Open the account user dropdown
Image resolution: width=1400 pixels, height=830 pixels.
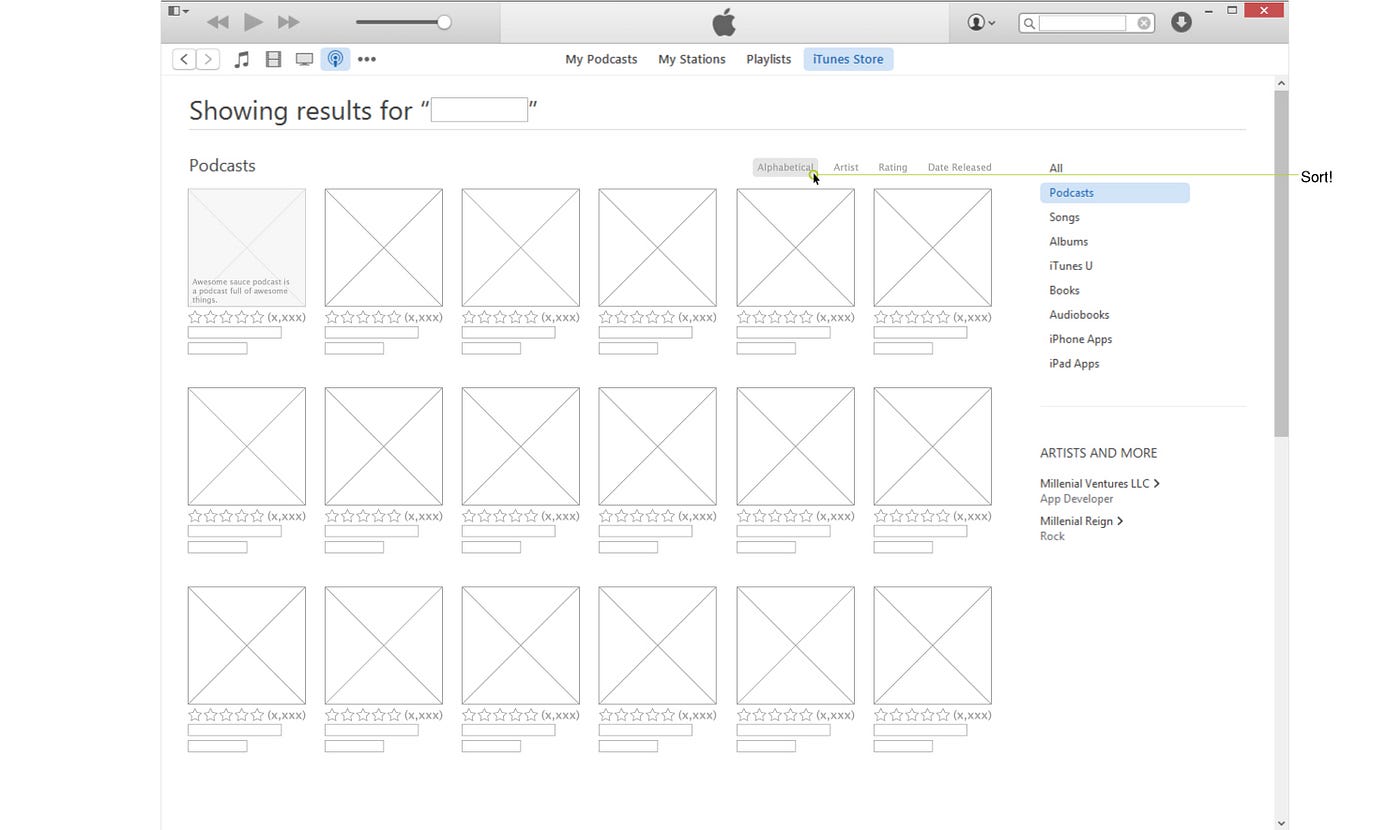[x=981, y=22]
